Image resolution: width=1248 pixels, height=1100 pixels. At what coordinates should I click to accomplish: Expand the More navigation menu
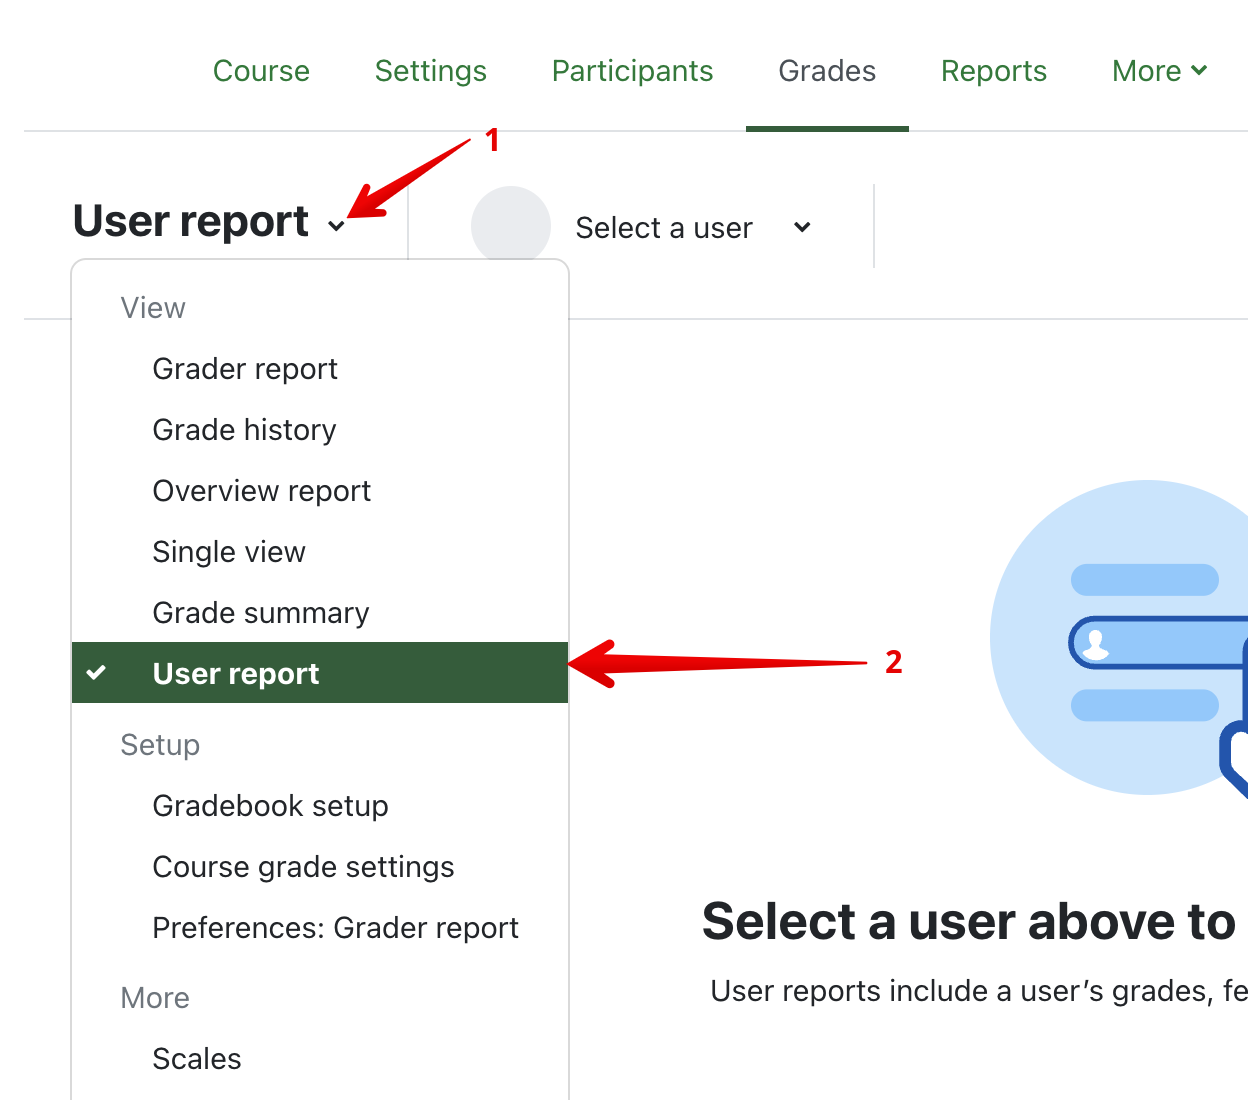(1159, 71)
